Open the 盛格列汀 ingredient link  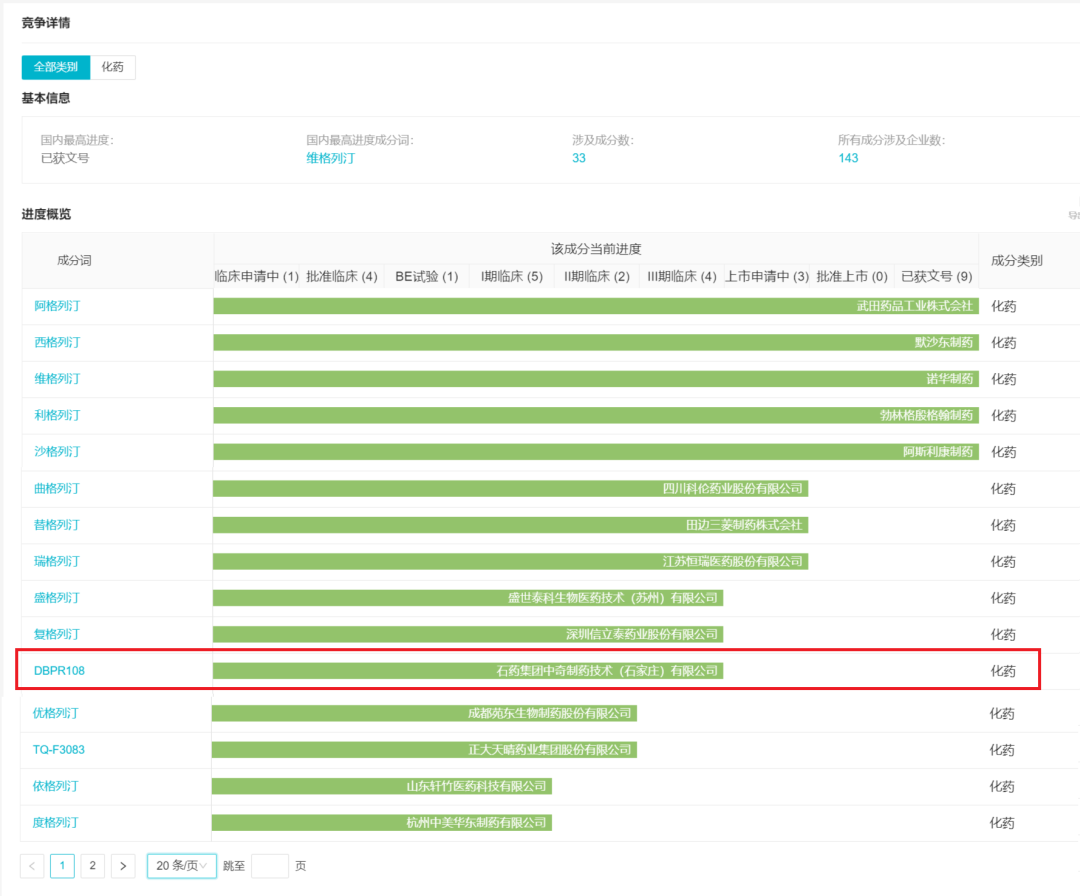(x=57, y=598)
